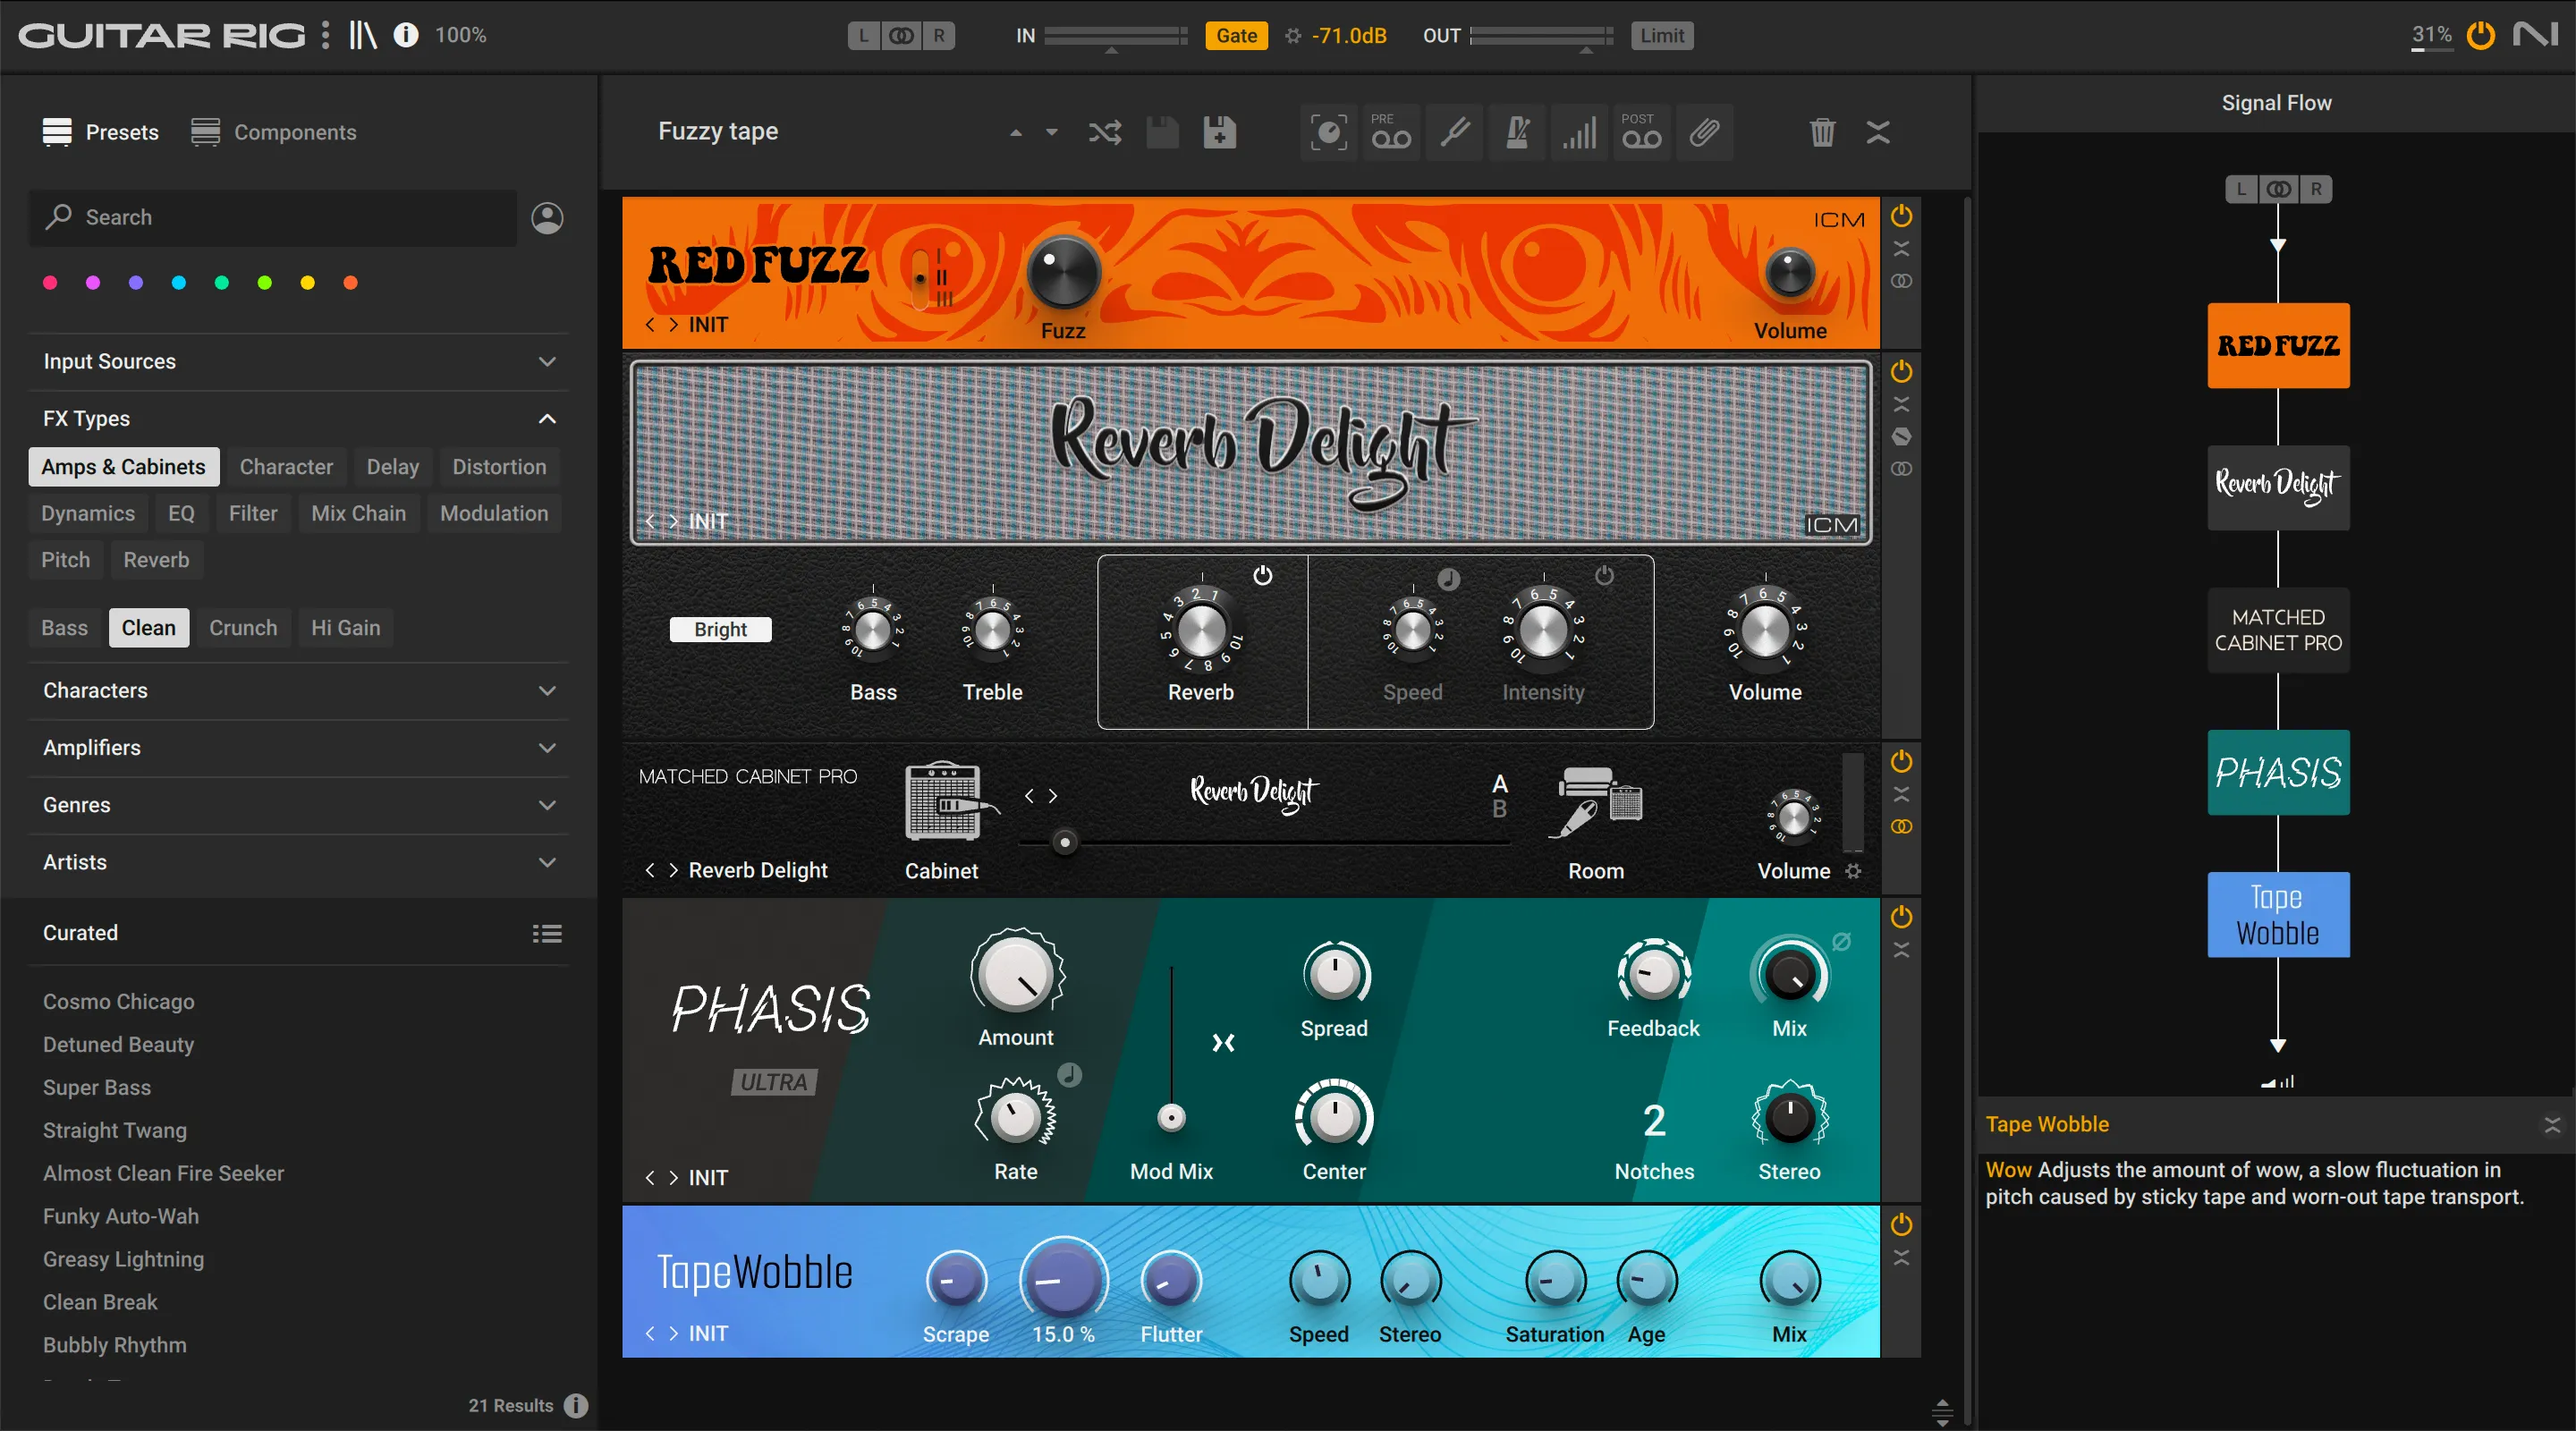This screenshot has height=1431, width=2576.
Task: Shuffle presets with the random icon
Action: tap(1104, 132)
